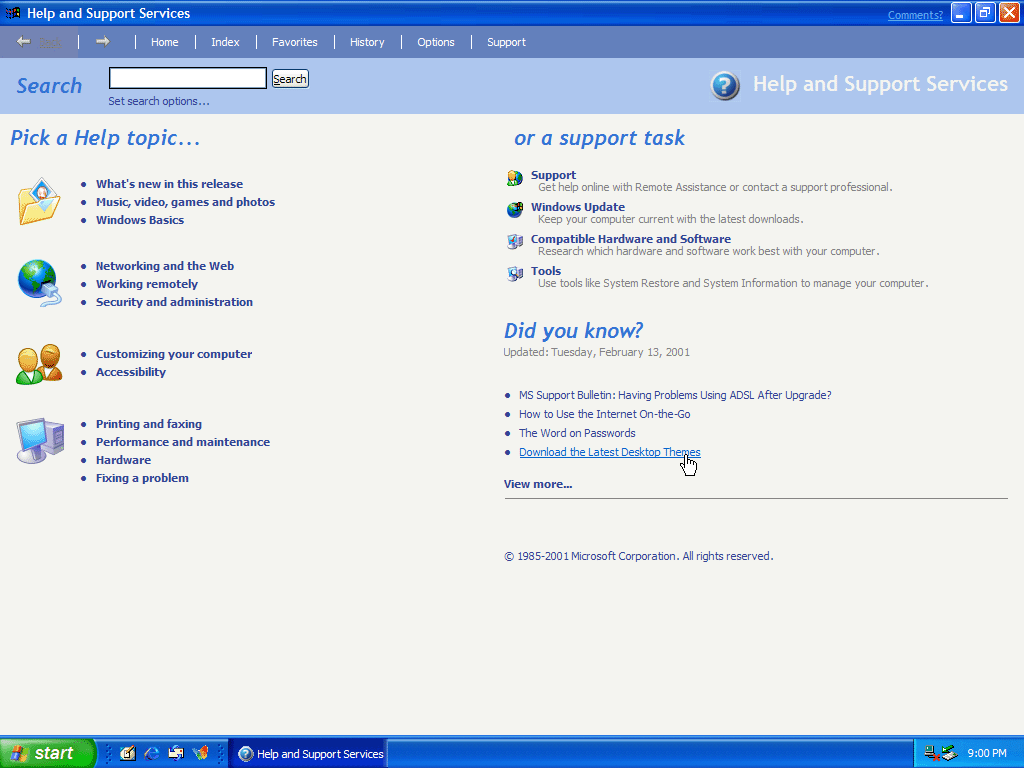This screenshot has width=1024, height=768.
Task: Open Download the Latest Desktop Themes link
Action: point(610,452)
